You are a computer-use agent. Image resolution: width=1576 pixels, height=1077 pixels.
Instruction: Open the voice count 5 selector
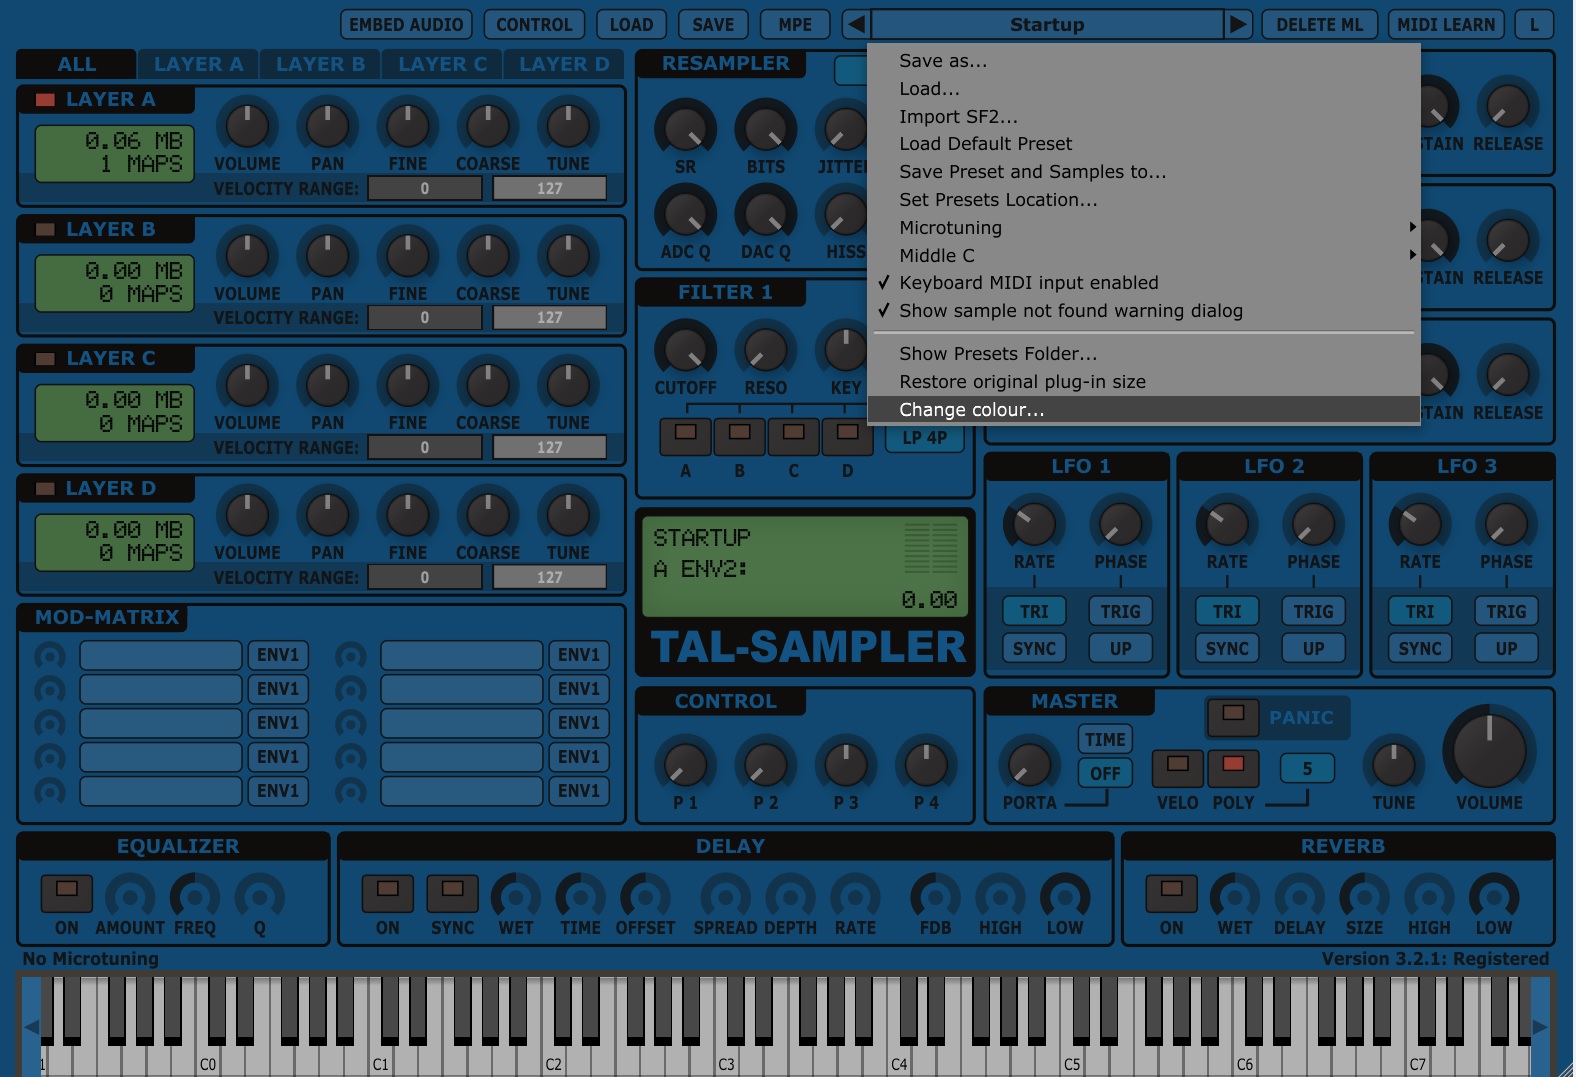point(1307,768)
